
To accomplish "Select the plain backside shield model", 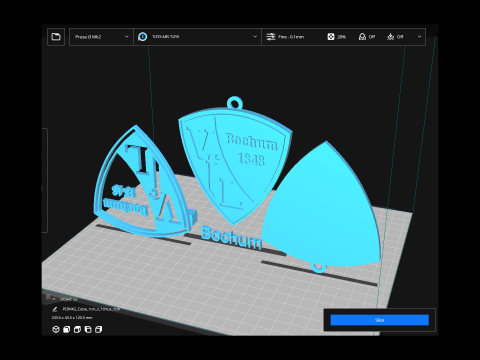I will click(323, 208).
